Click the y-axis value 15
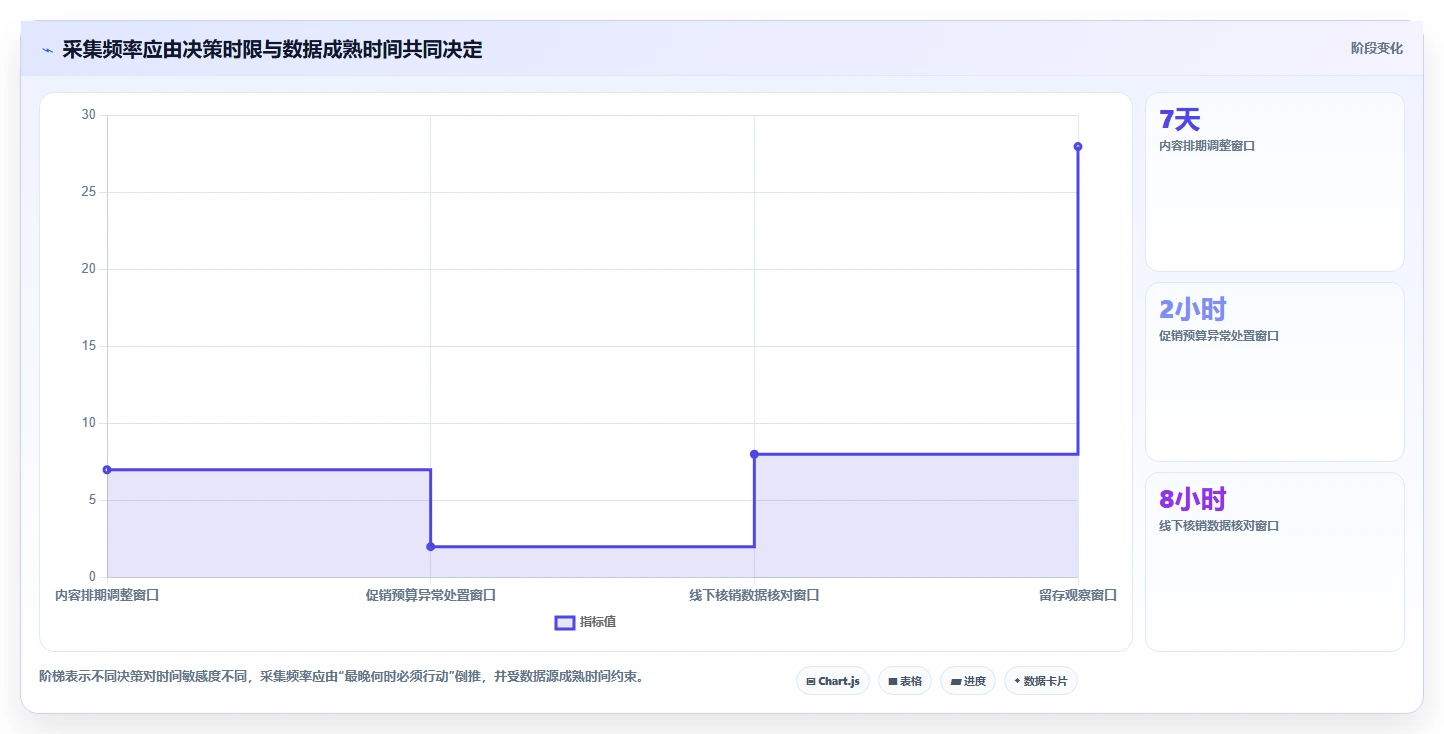The width and height of the screenshot is (1444, 734). 89,346
